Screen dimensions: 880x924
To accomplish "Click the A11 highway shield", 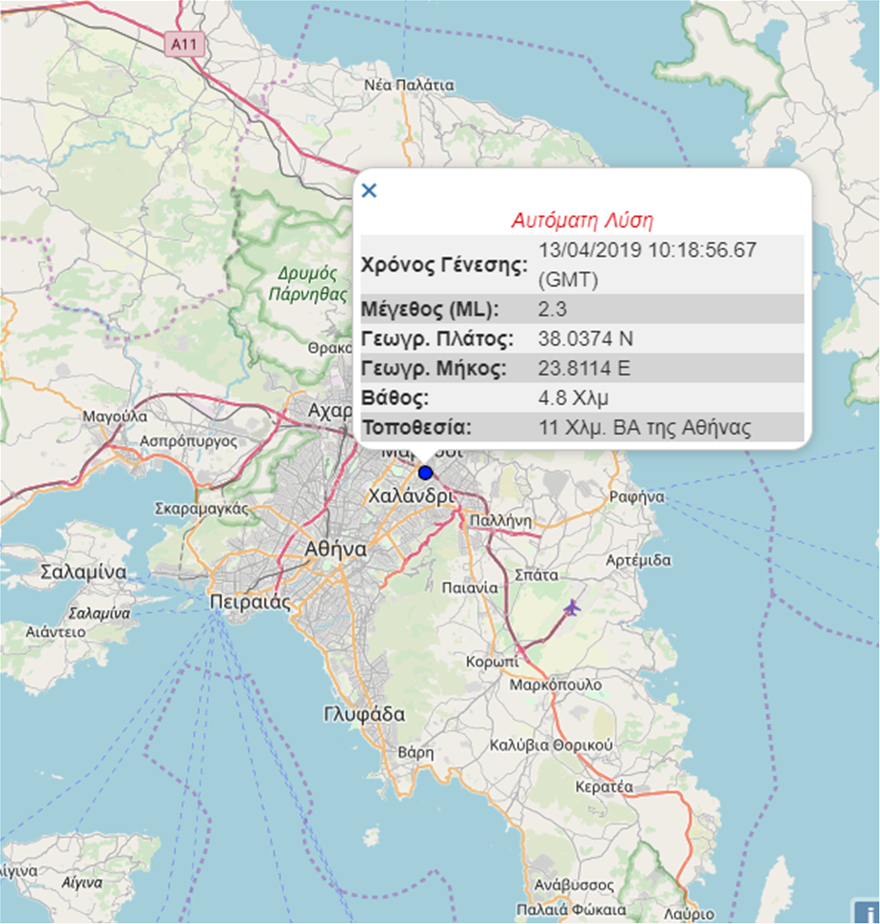I will tap(183, 44).
